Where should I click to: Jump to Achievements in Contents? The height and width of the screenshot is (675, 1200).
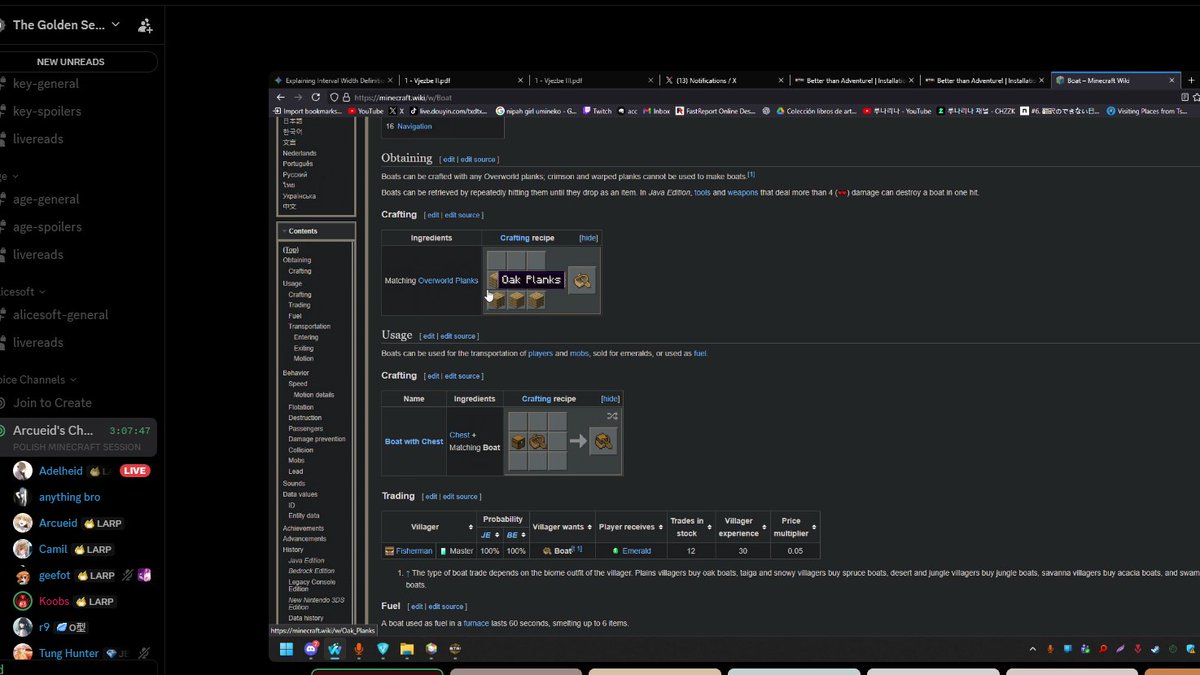pos(303,528)
